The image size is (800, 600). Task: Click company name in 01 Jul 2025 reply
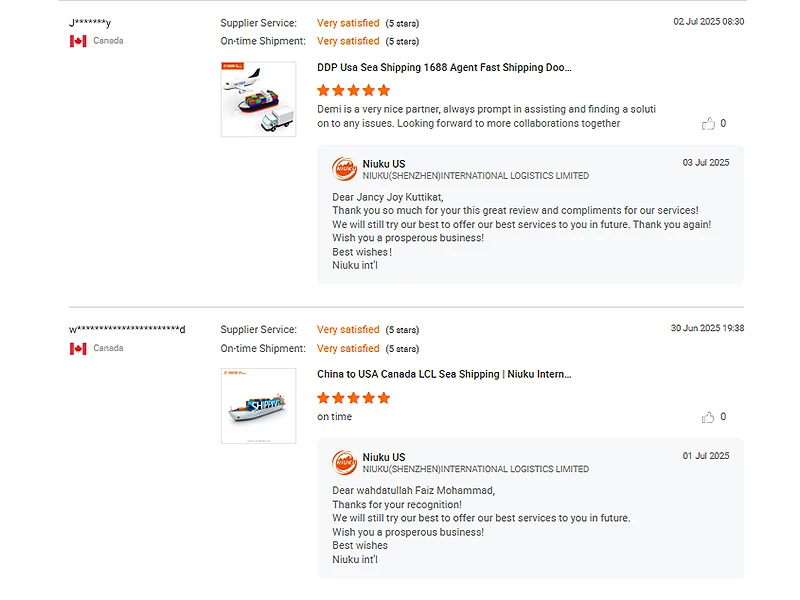coord(475,469)
